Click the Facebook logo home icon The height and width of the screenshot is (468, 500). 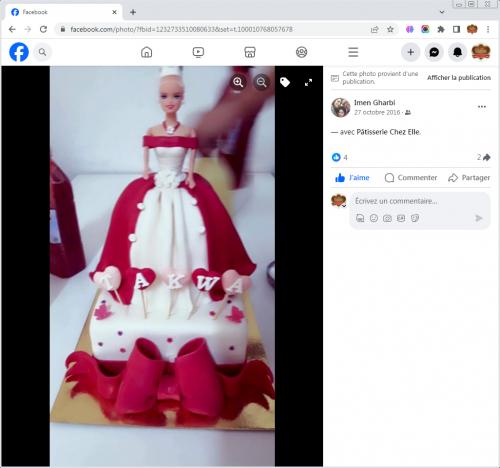(x=19, y=52)
